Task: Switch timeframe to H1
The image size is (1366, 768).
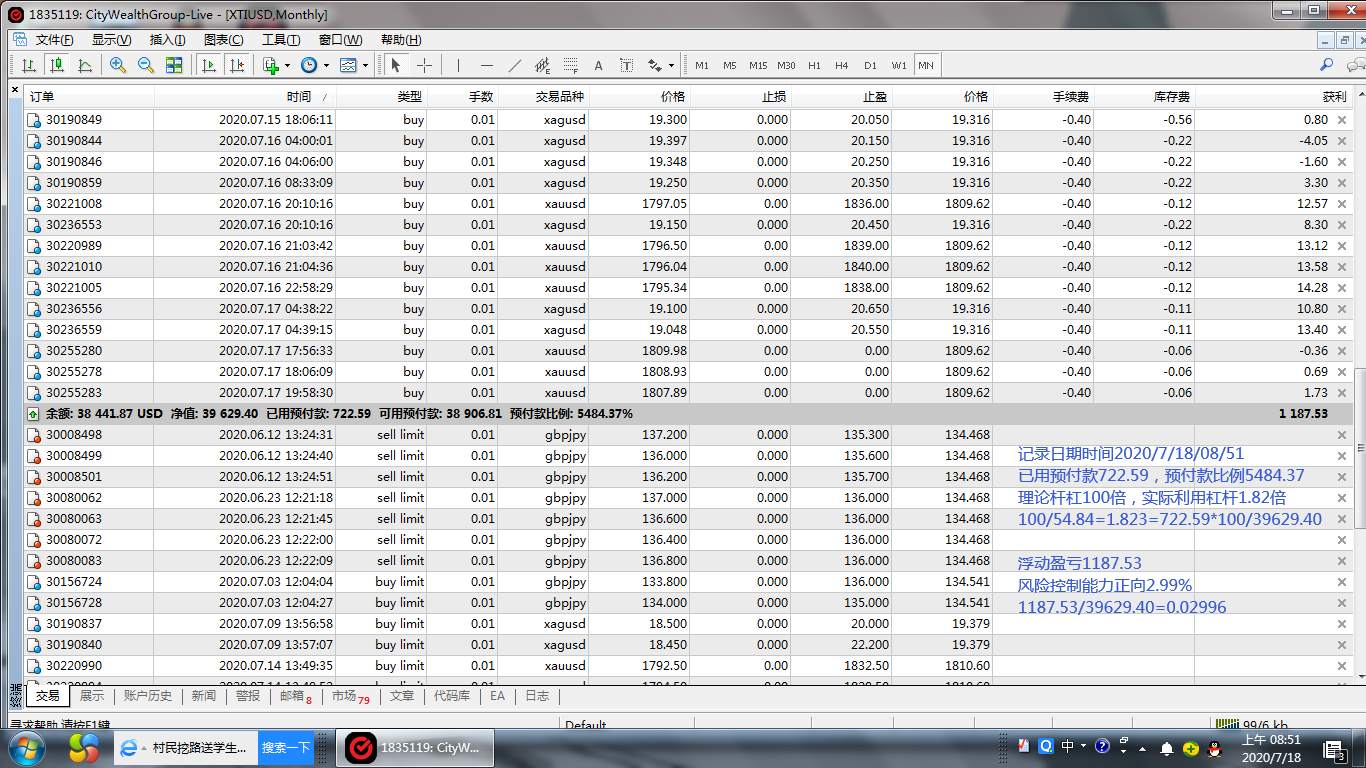Action: coord(814,65)
